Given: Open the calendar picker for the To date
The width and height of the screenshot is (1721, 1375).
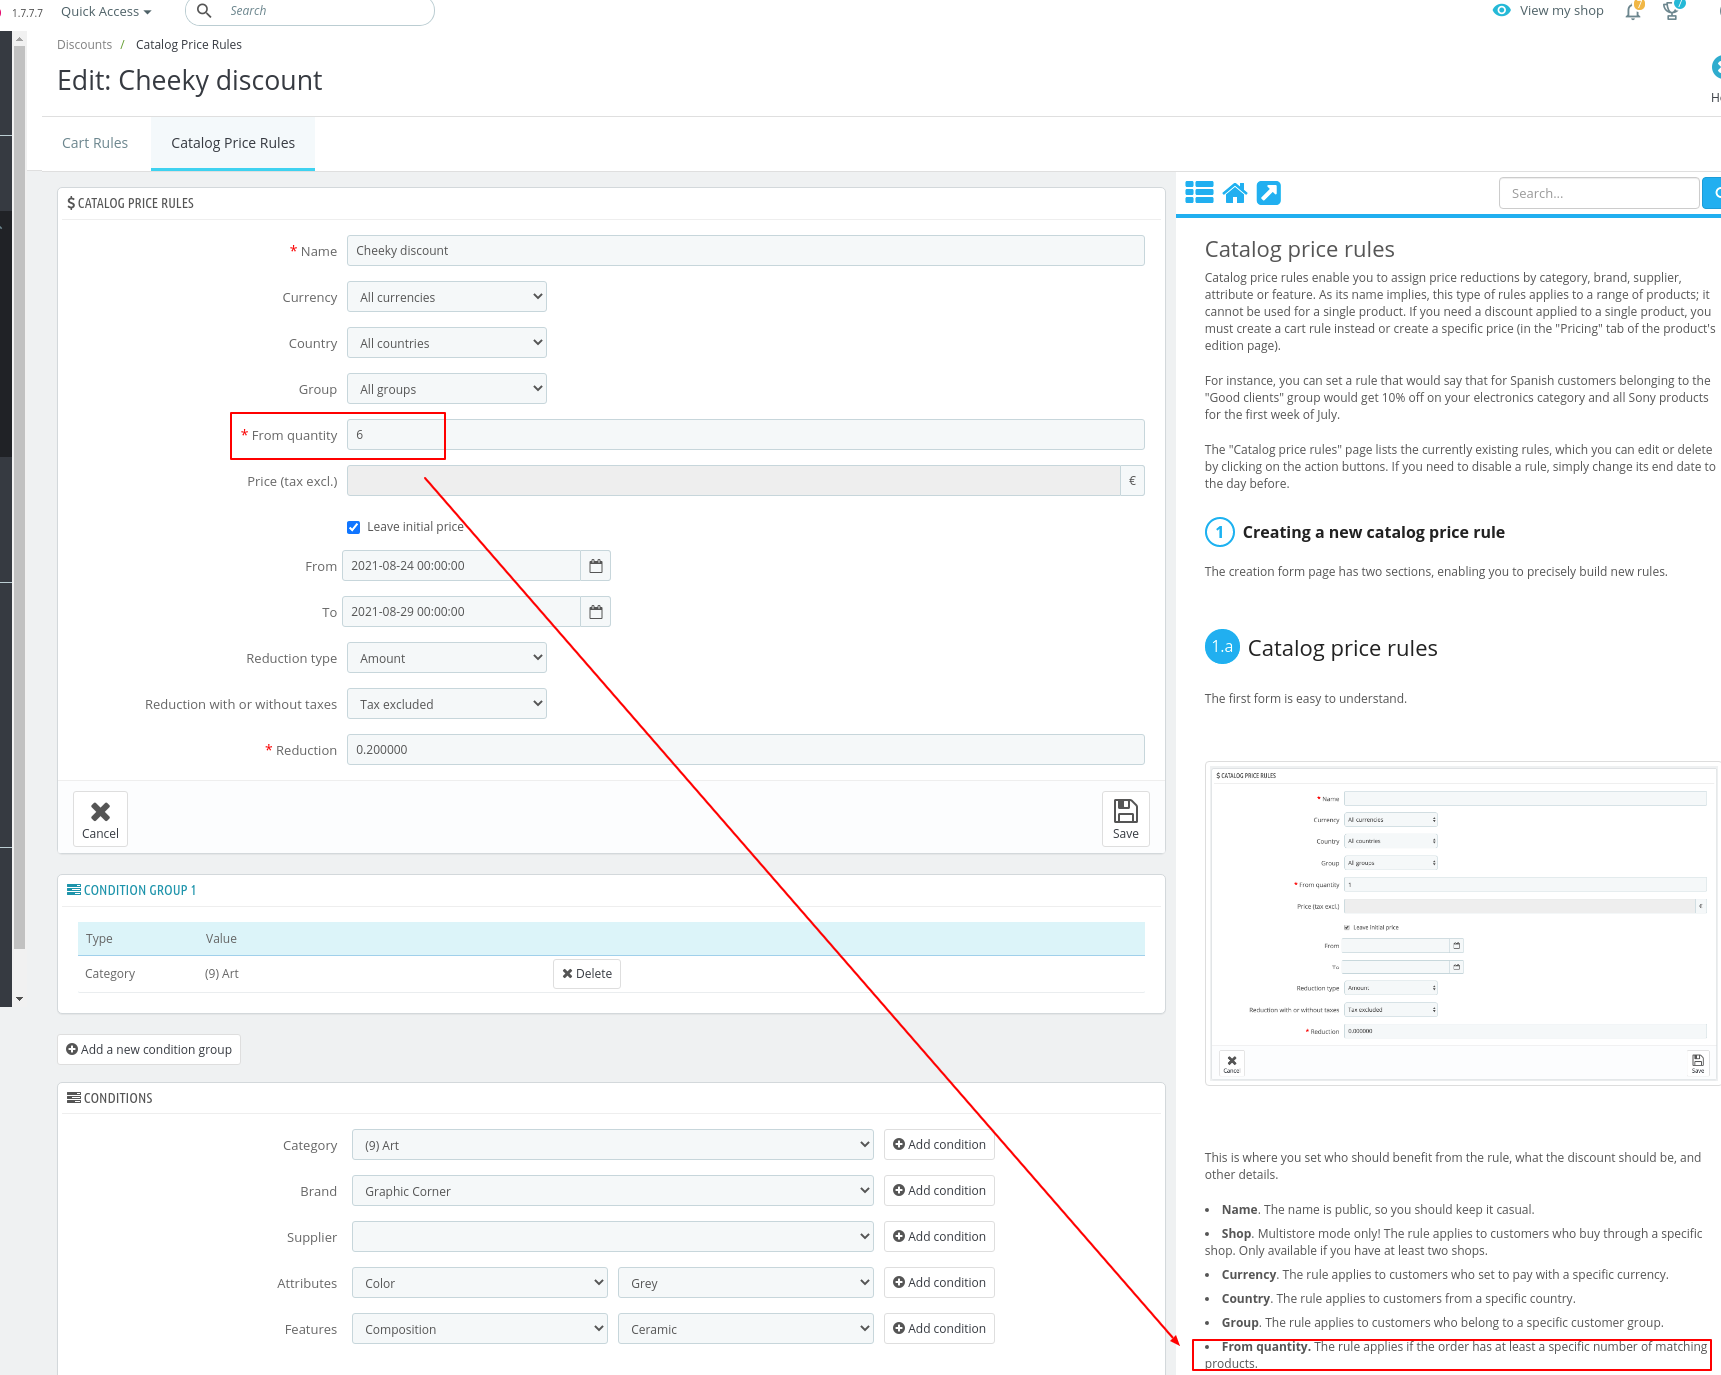Looking at the screenshot, I should (595, 611).
